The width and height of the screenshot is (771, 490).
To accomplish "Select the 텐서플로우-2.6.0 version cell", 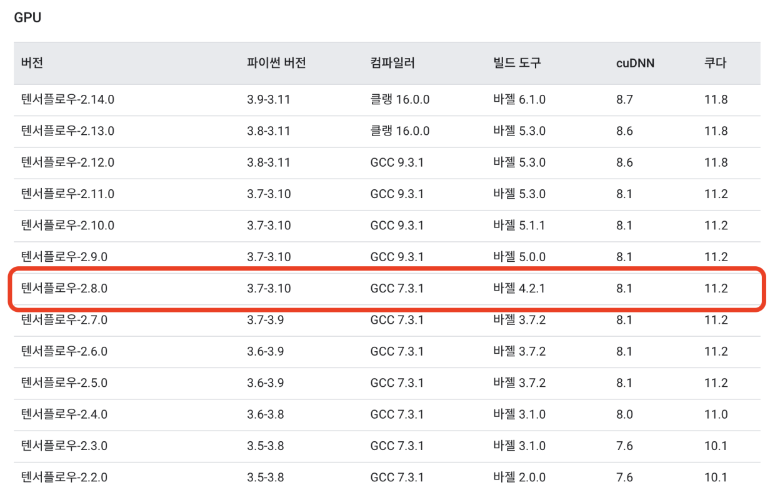I will (64, 351).
